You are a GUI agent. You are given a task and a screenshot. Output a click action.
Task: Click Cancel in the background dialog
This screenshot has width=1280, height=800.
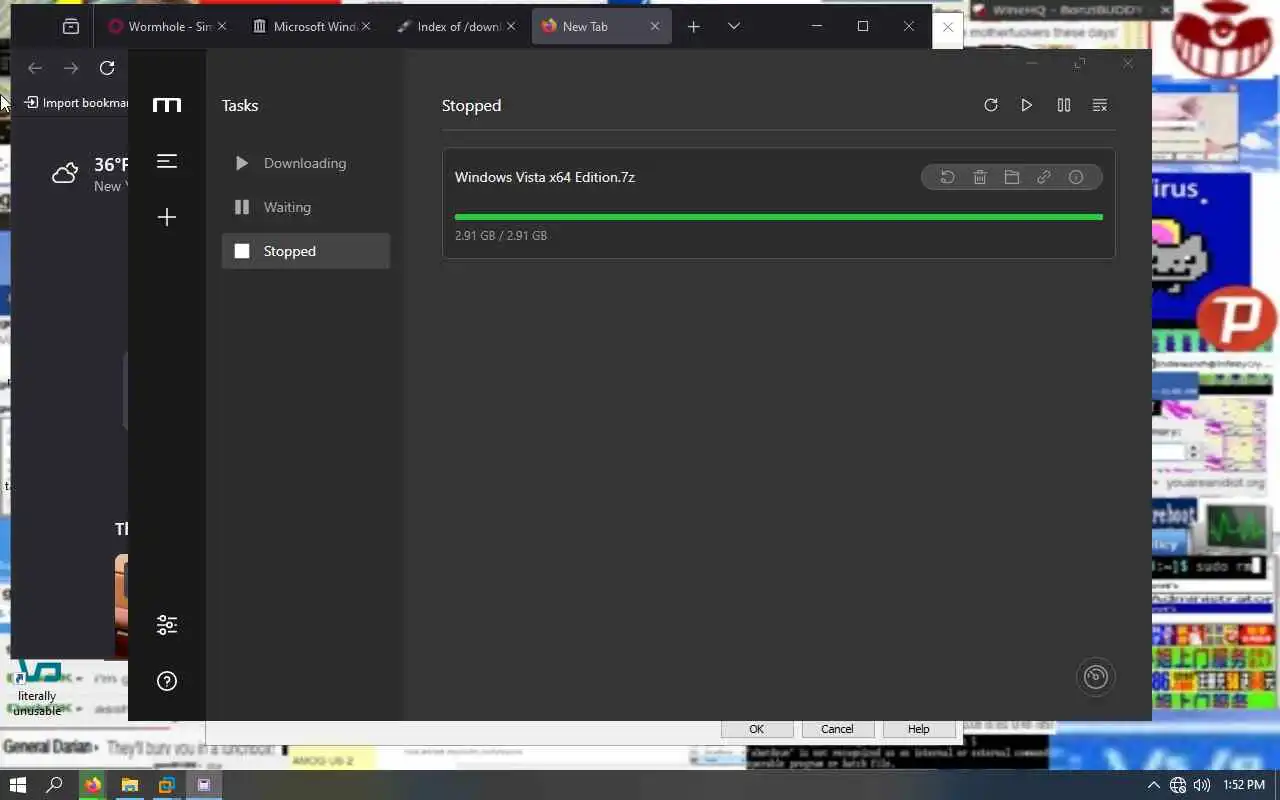837,729
